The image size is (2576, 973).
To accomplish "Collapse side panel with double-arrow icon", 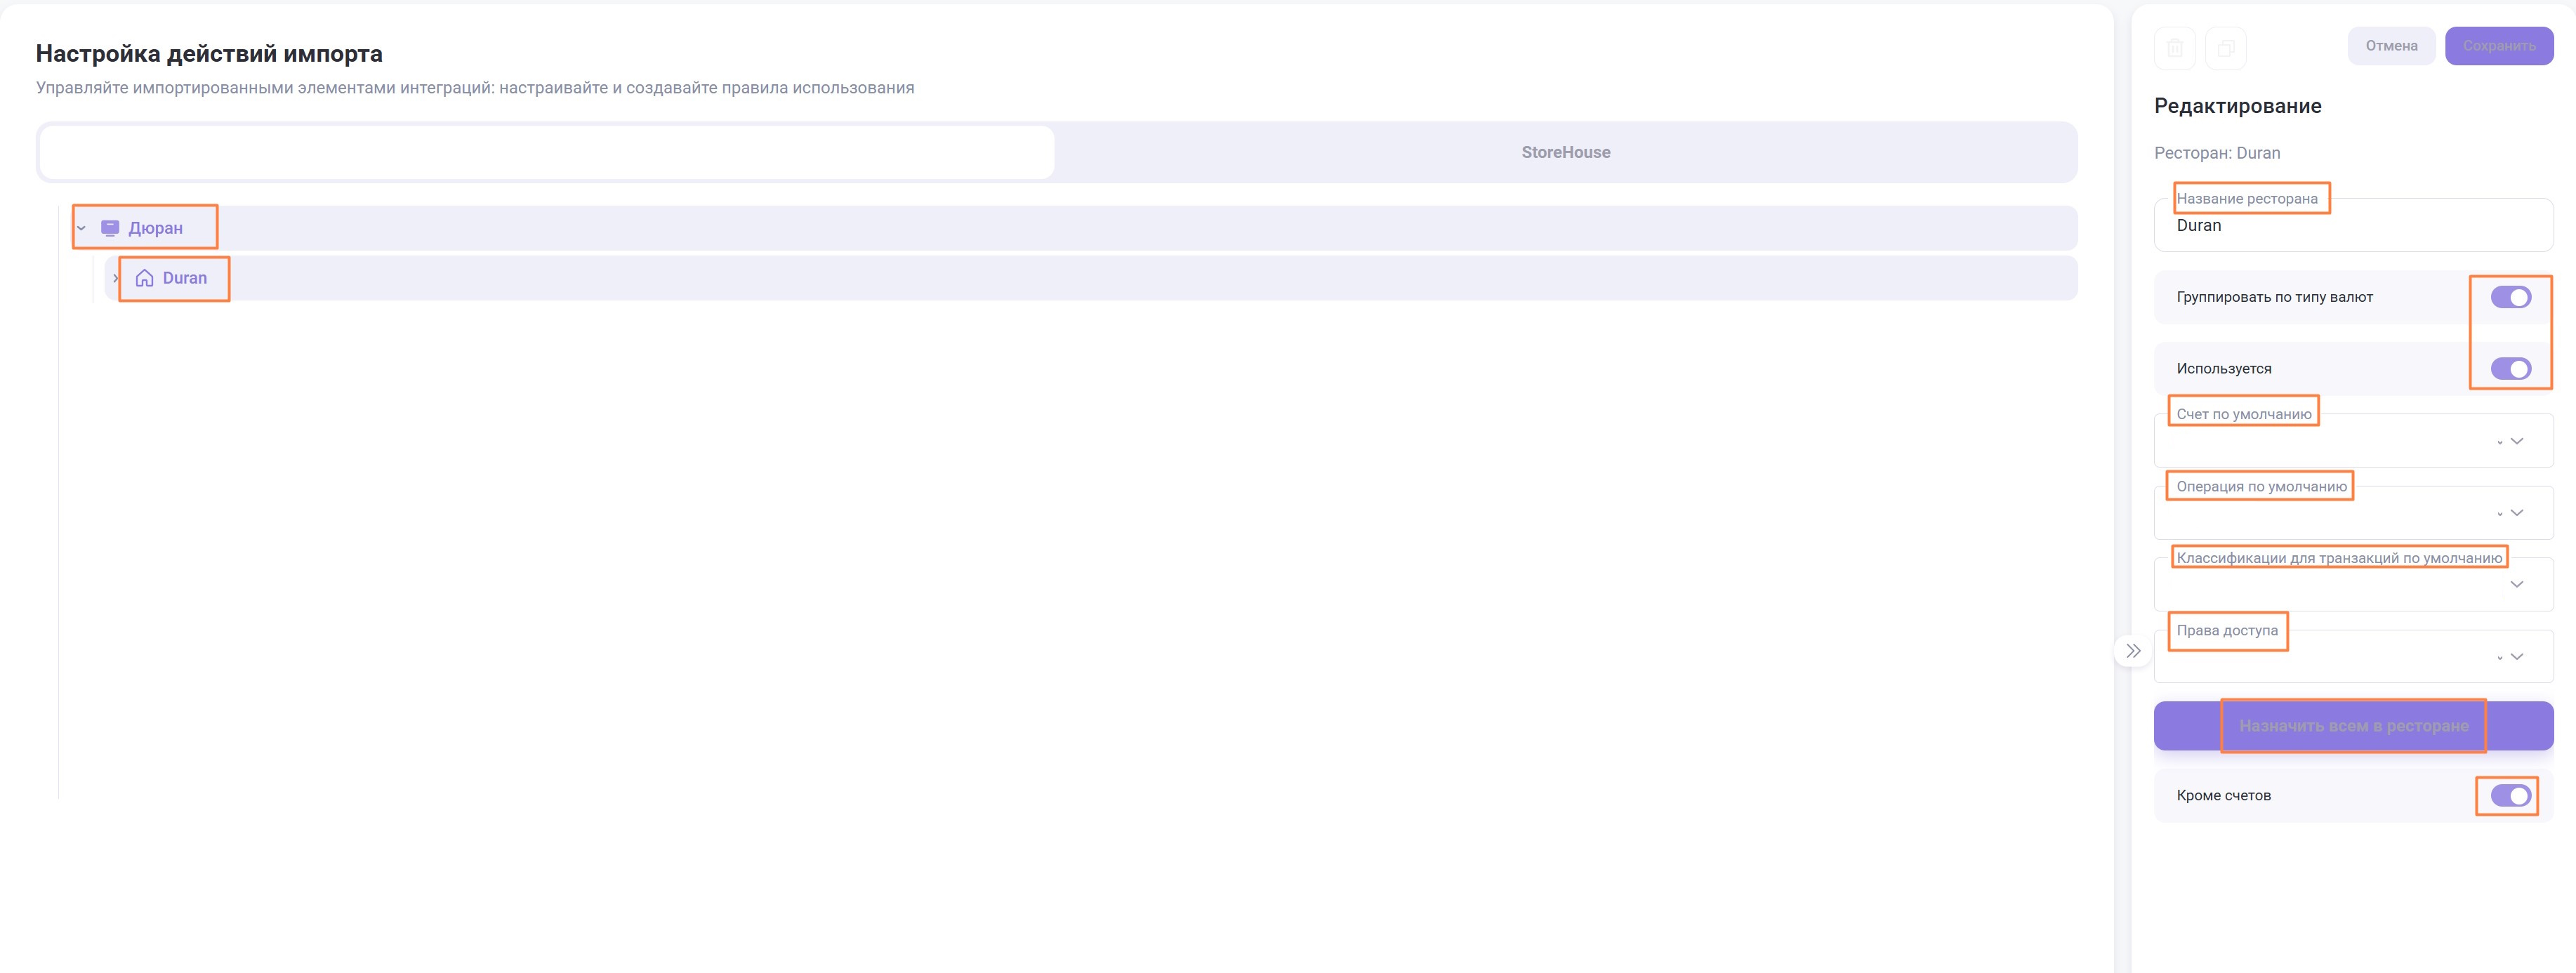I will click(2133, 651).
